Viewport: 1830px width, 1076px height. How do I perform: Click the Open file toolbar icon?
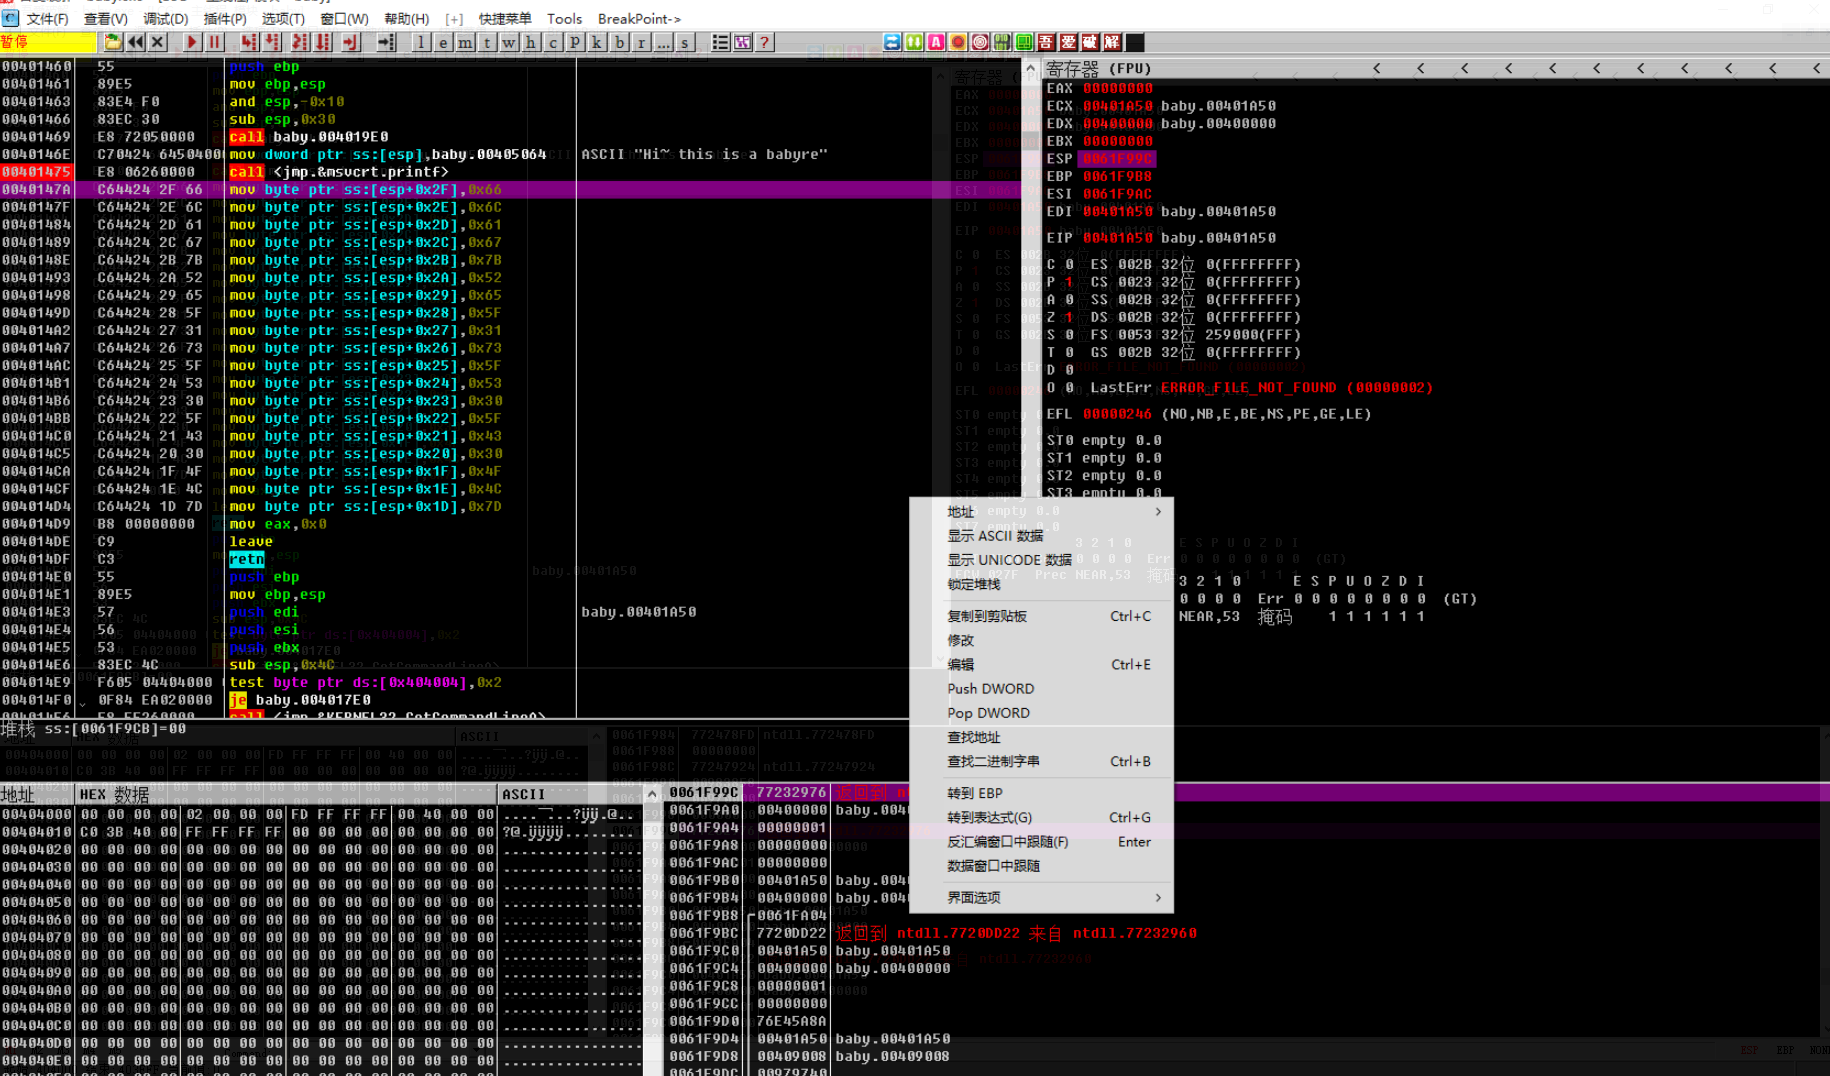coord(113,42)
